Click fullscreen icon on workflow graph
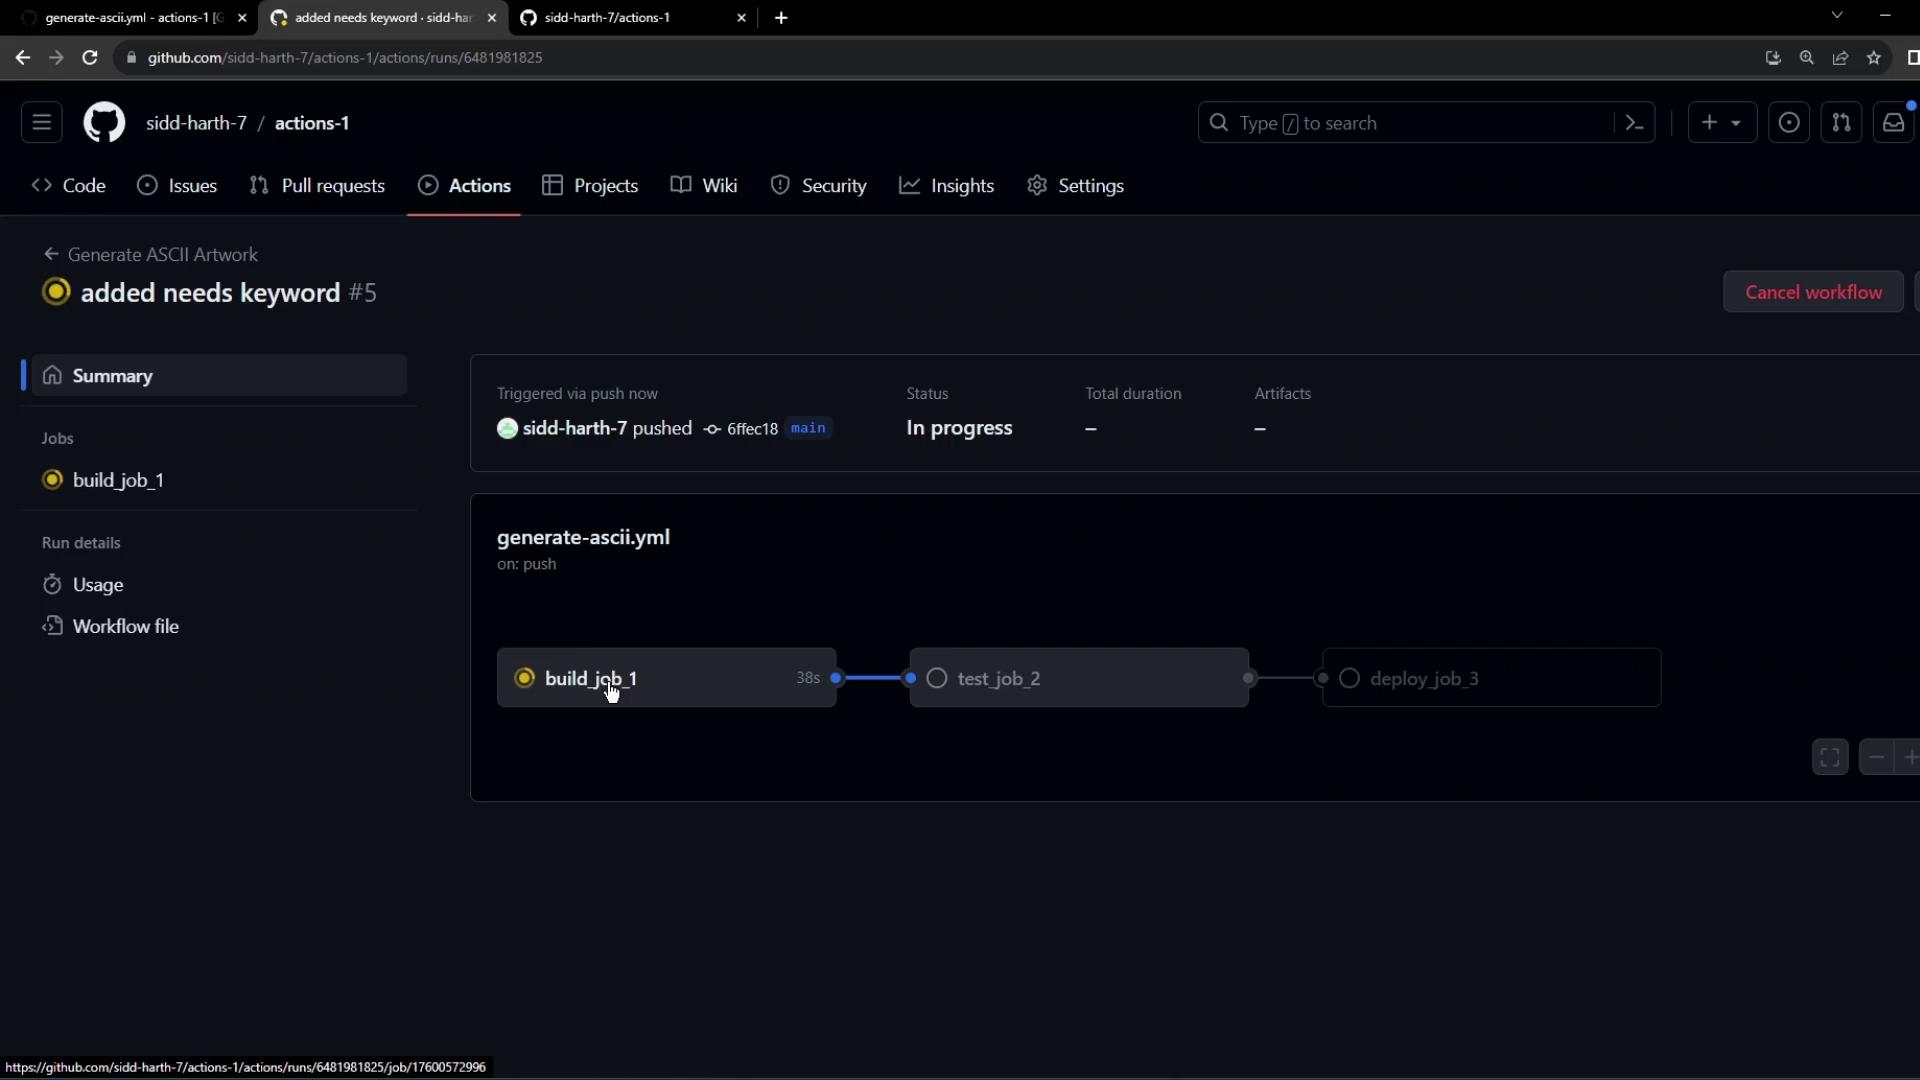This screenshot has height=1080, width=1920. (x=1830, y=757)
